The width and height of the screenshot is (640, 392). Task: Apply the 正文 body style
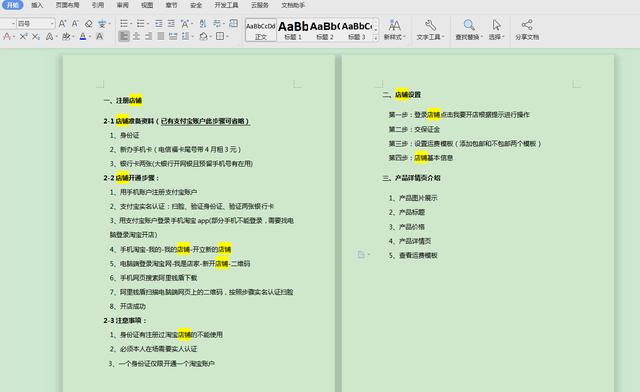point(261,30)
